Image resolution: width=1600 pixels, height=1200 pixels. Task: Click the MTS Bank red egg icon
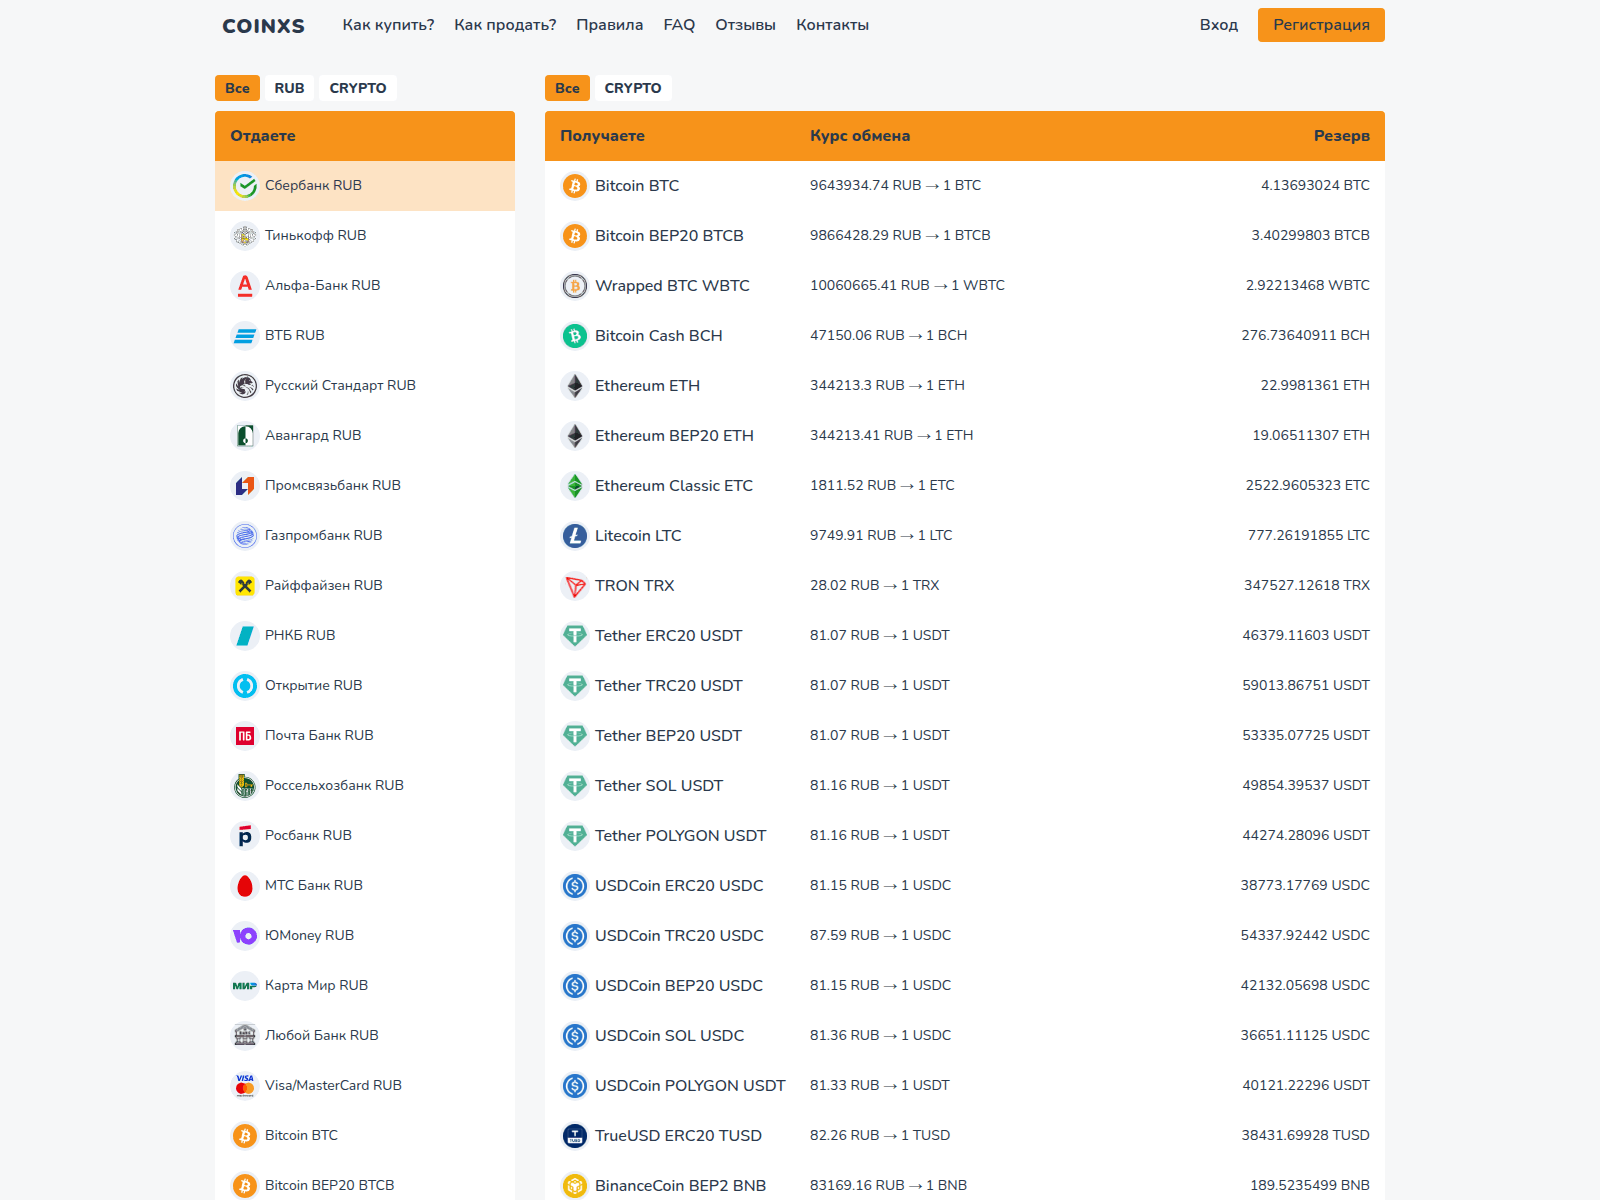coord(245,886)
